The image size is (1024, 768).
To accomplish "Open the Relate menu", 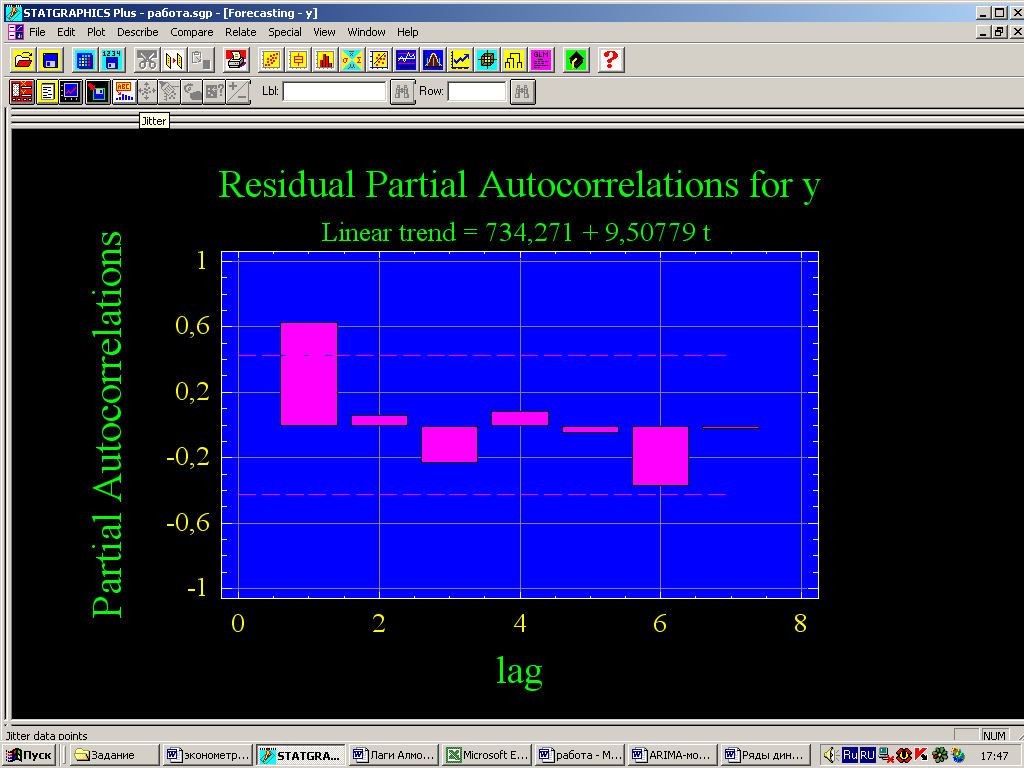I will pyautogui.click(x=240, y=32).
